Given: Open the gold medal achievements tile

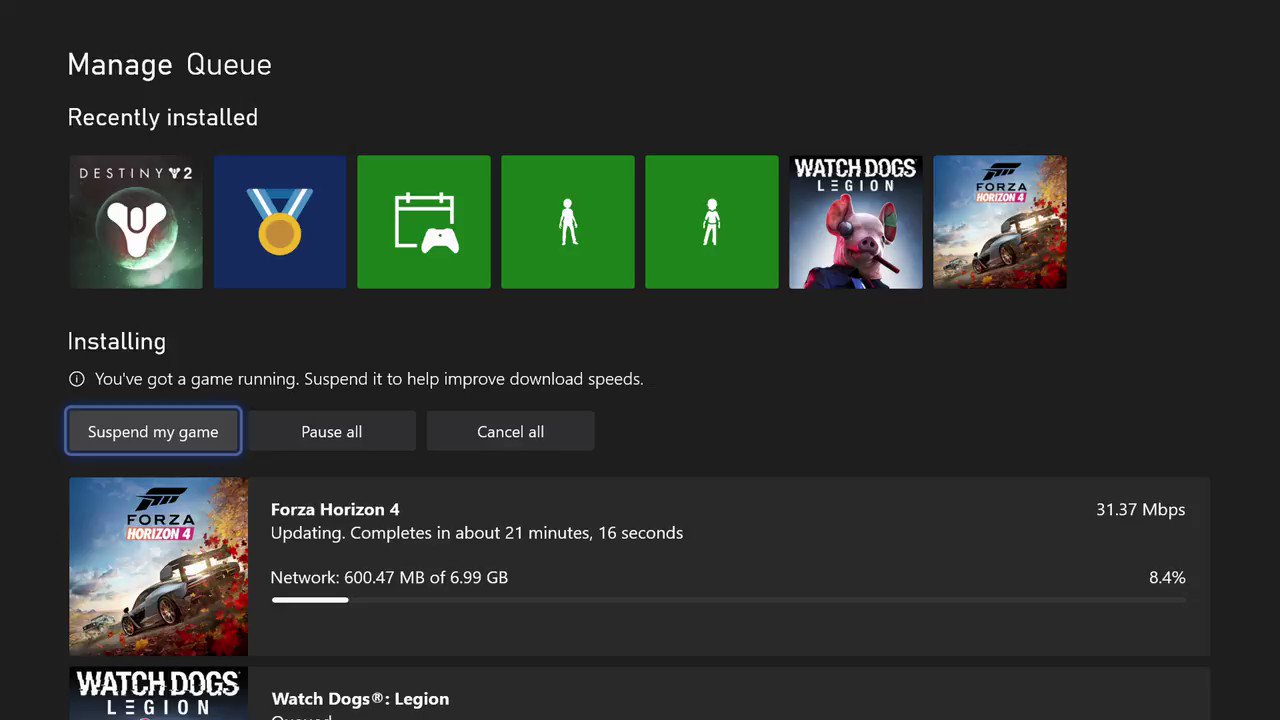Looking at the screenshot, I should (280, 222).
